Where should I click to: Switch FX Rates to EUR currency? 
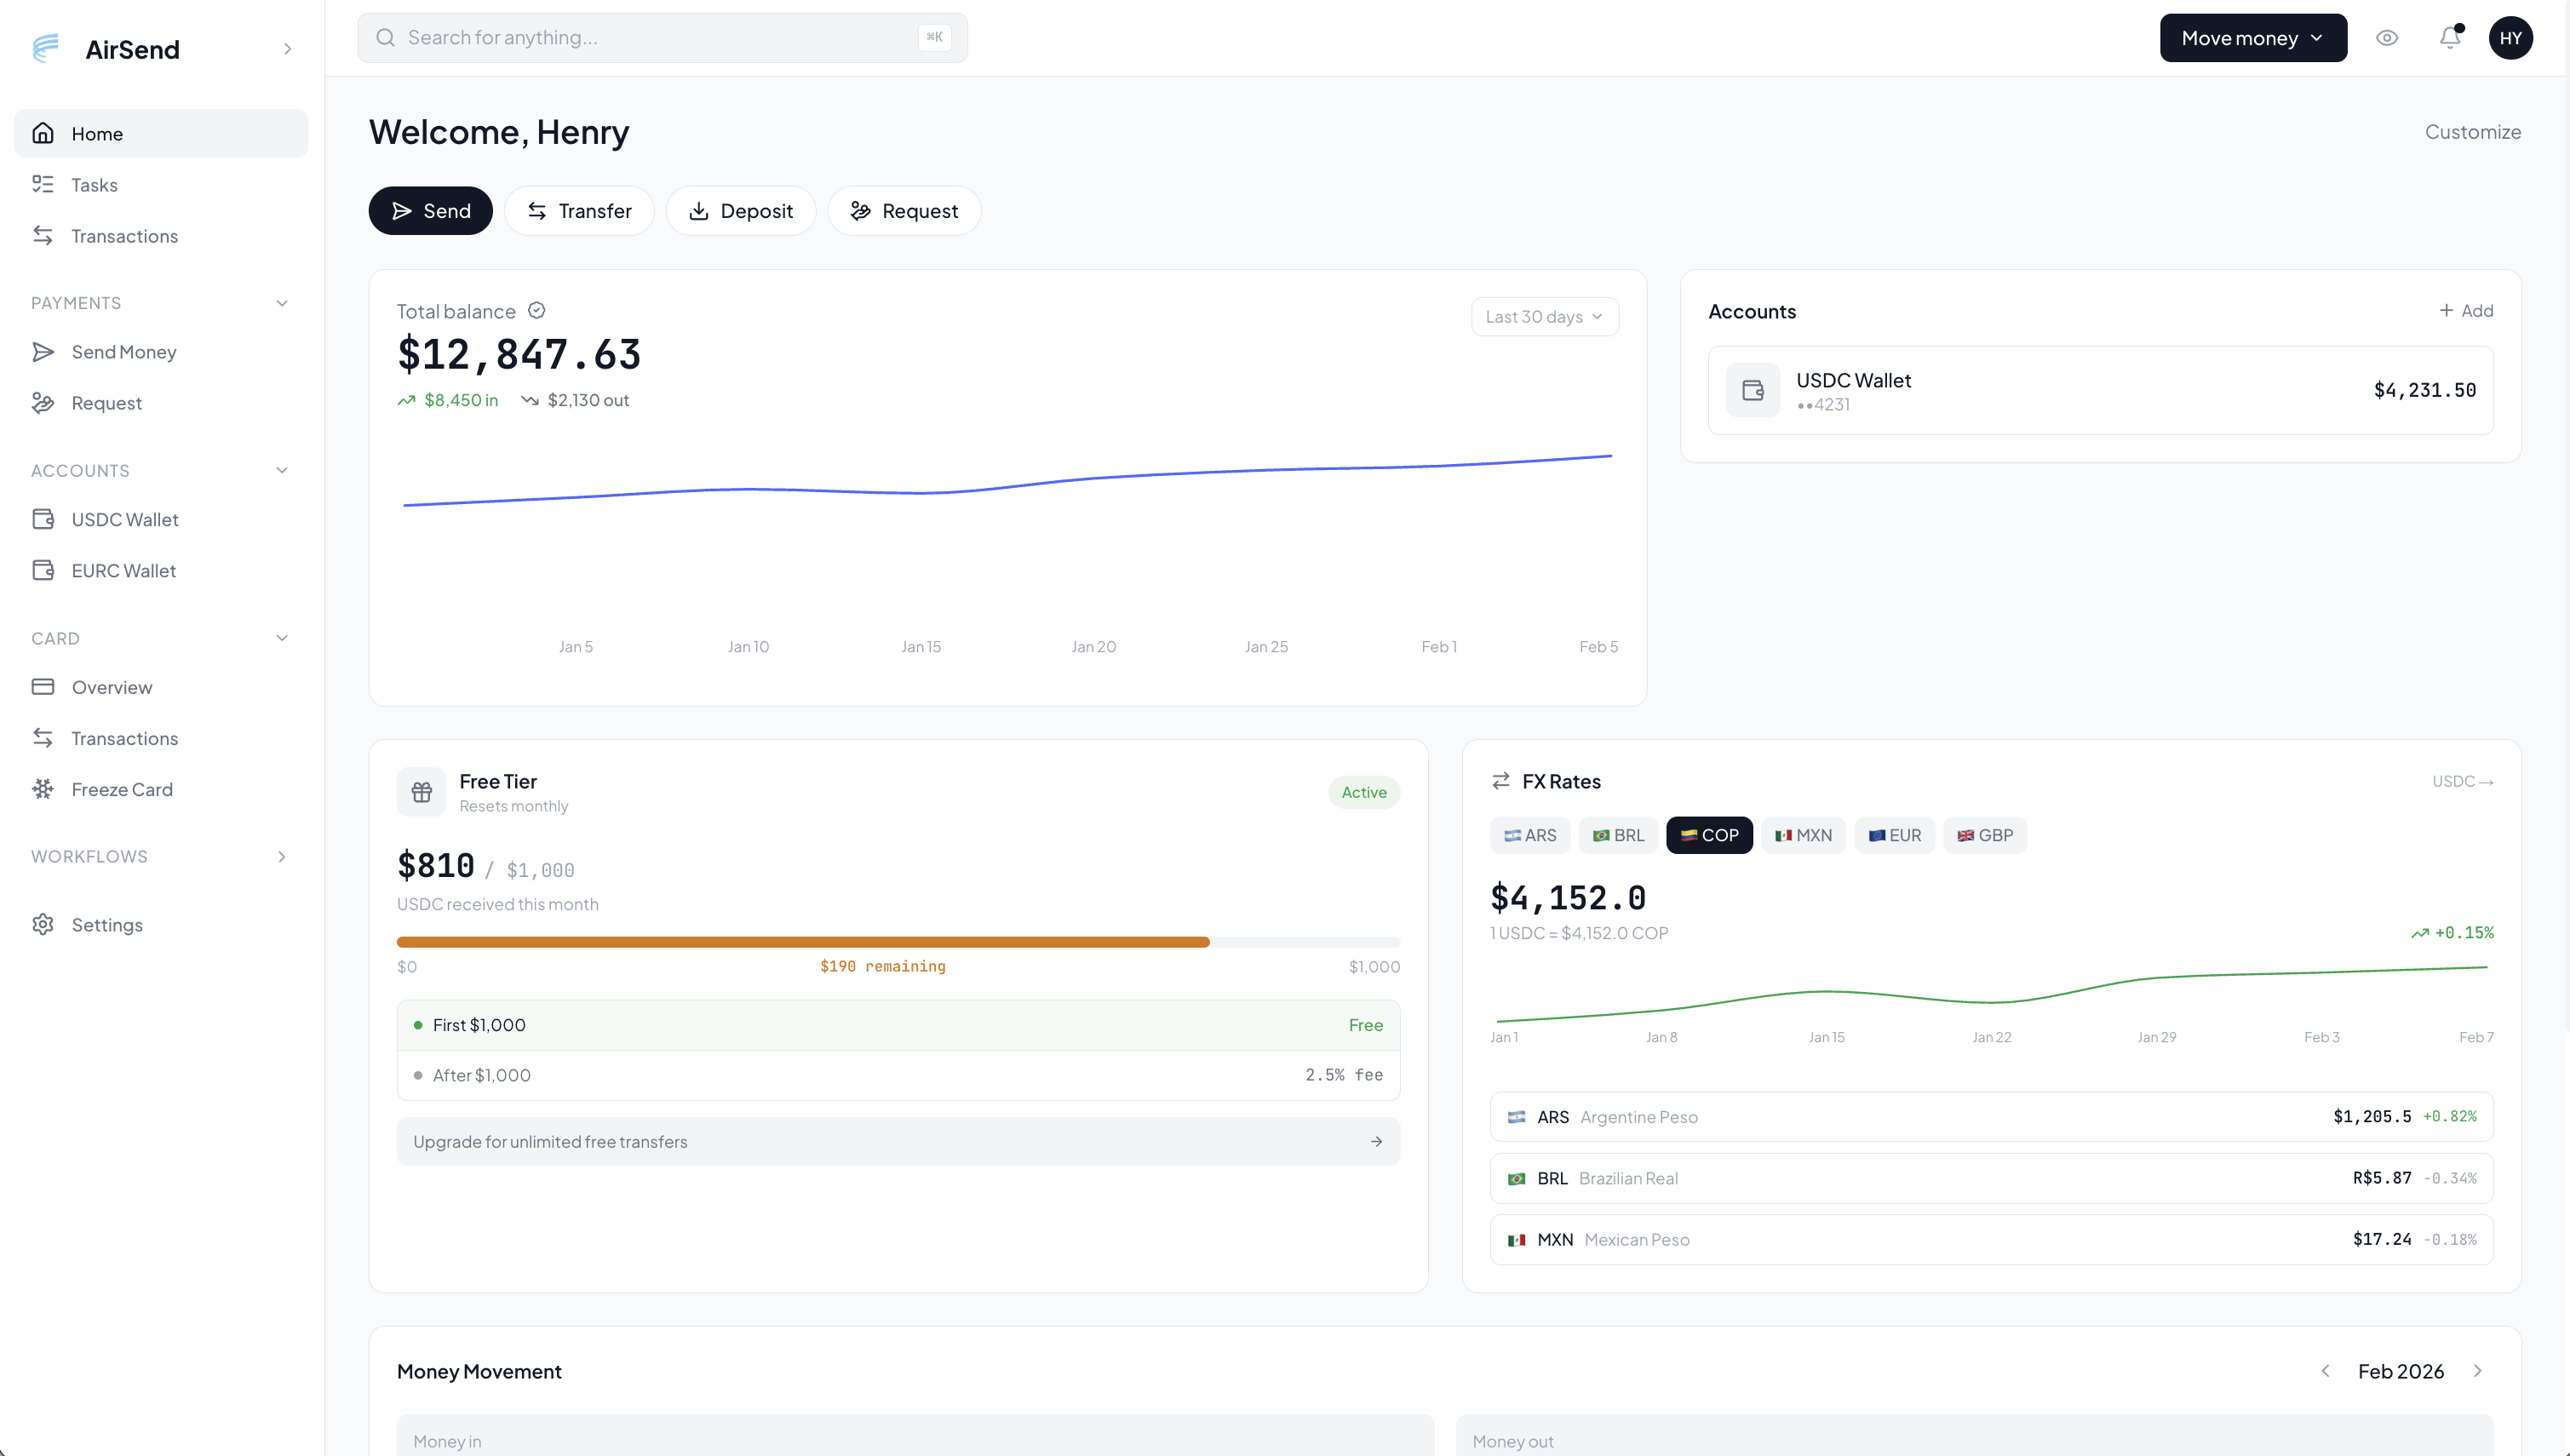[1894, 834]
